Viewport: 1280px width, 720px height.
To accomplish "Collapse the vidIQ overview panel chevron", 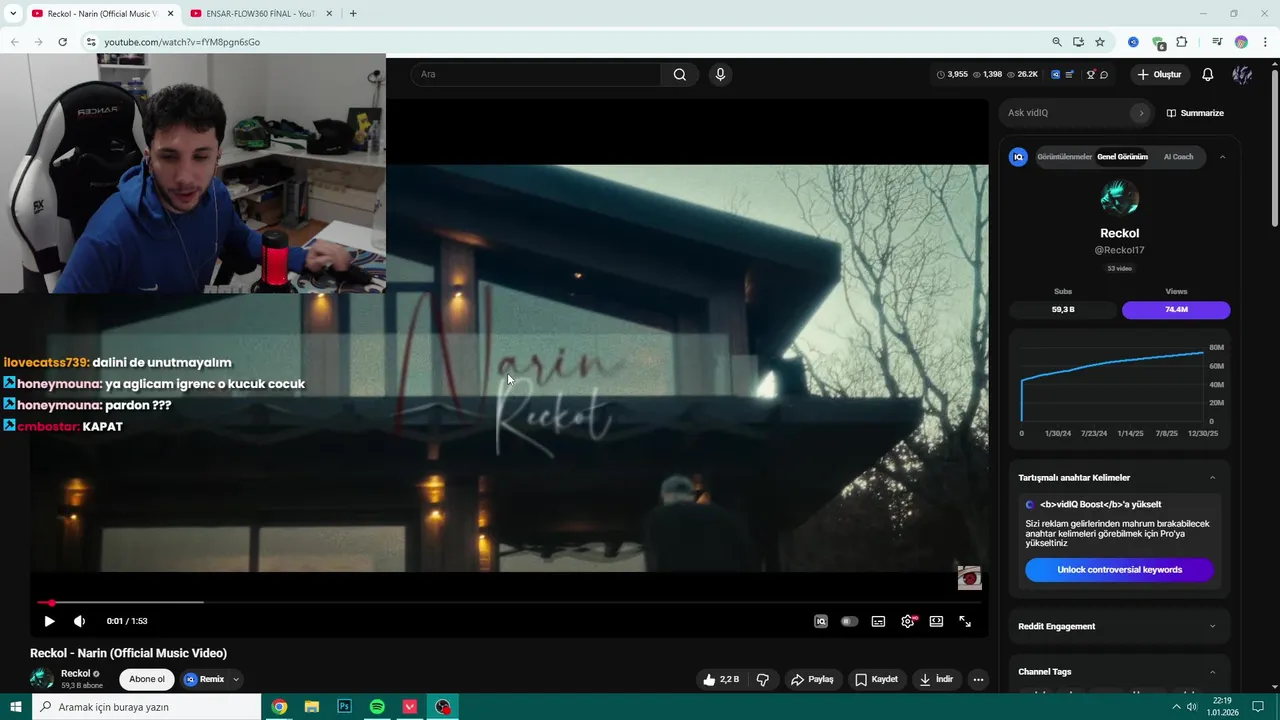I will tap(1222, 157).
